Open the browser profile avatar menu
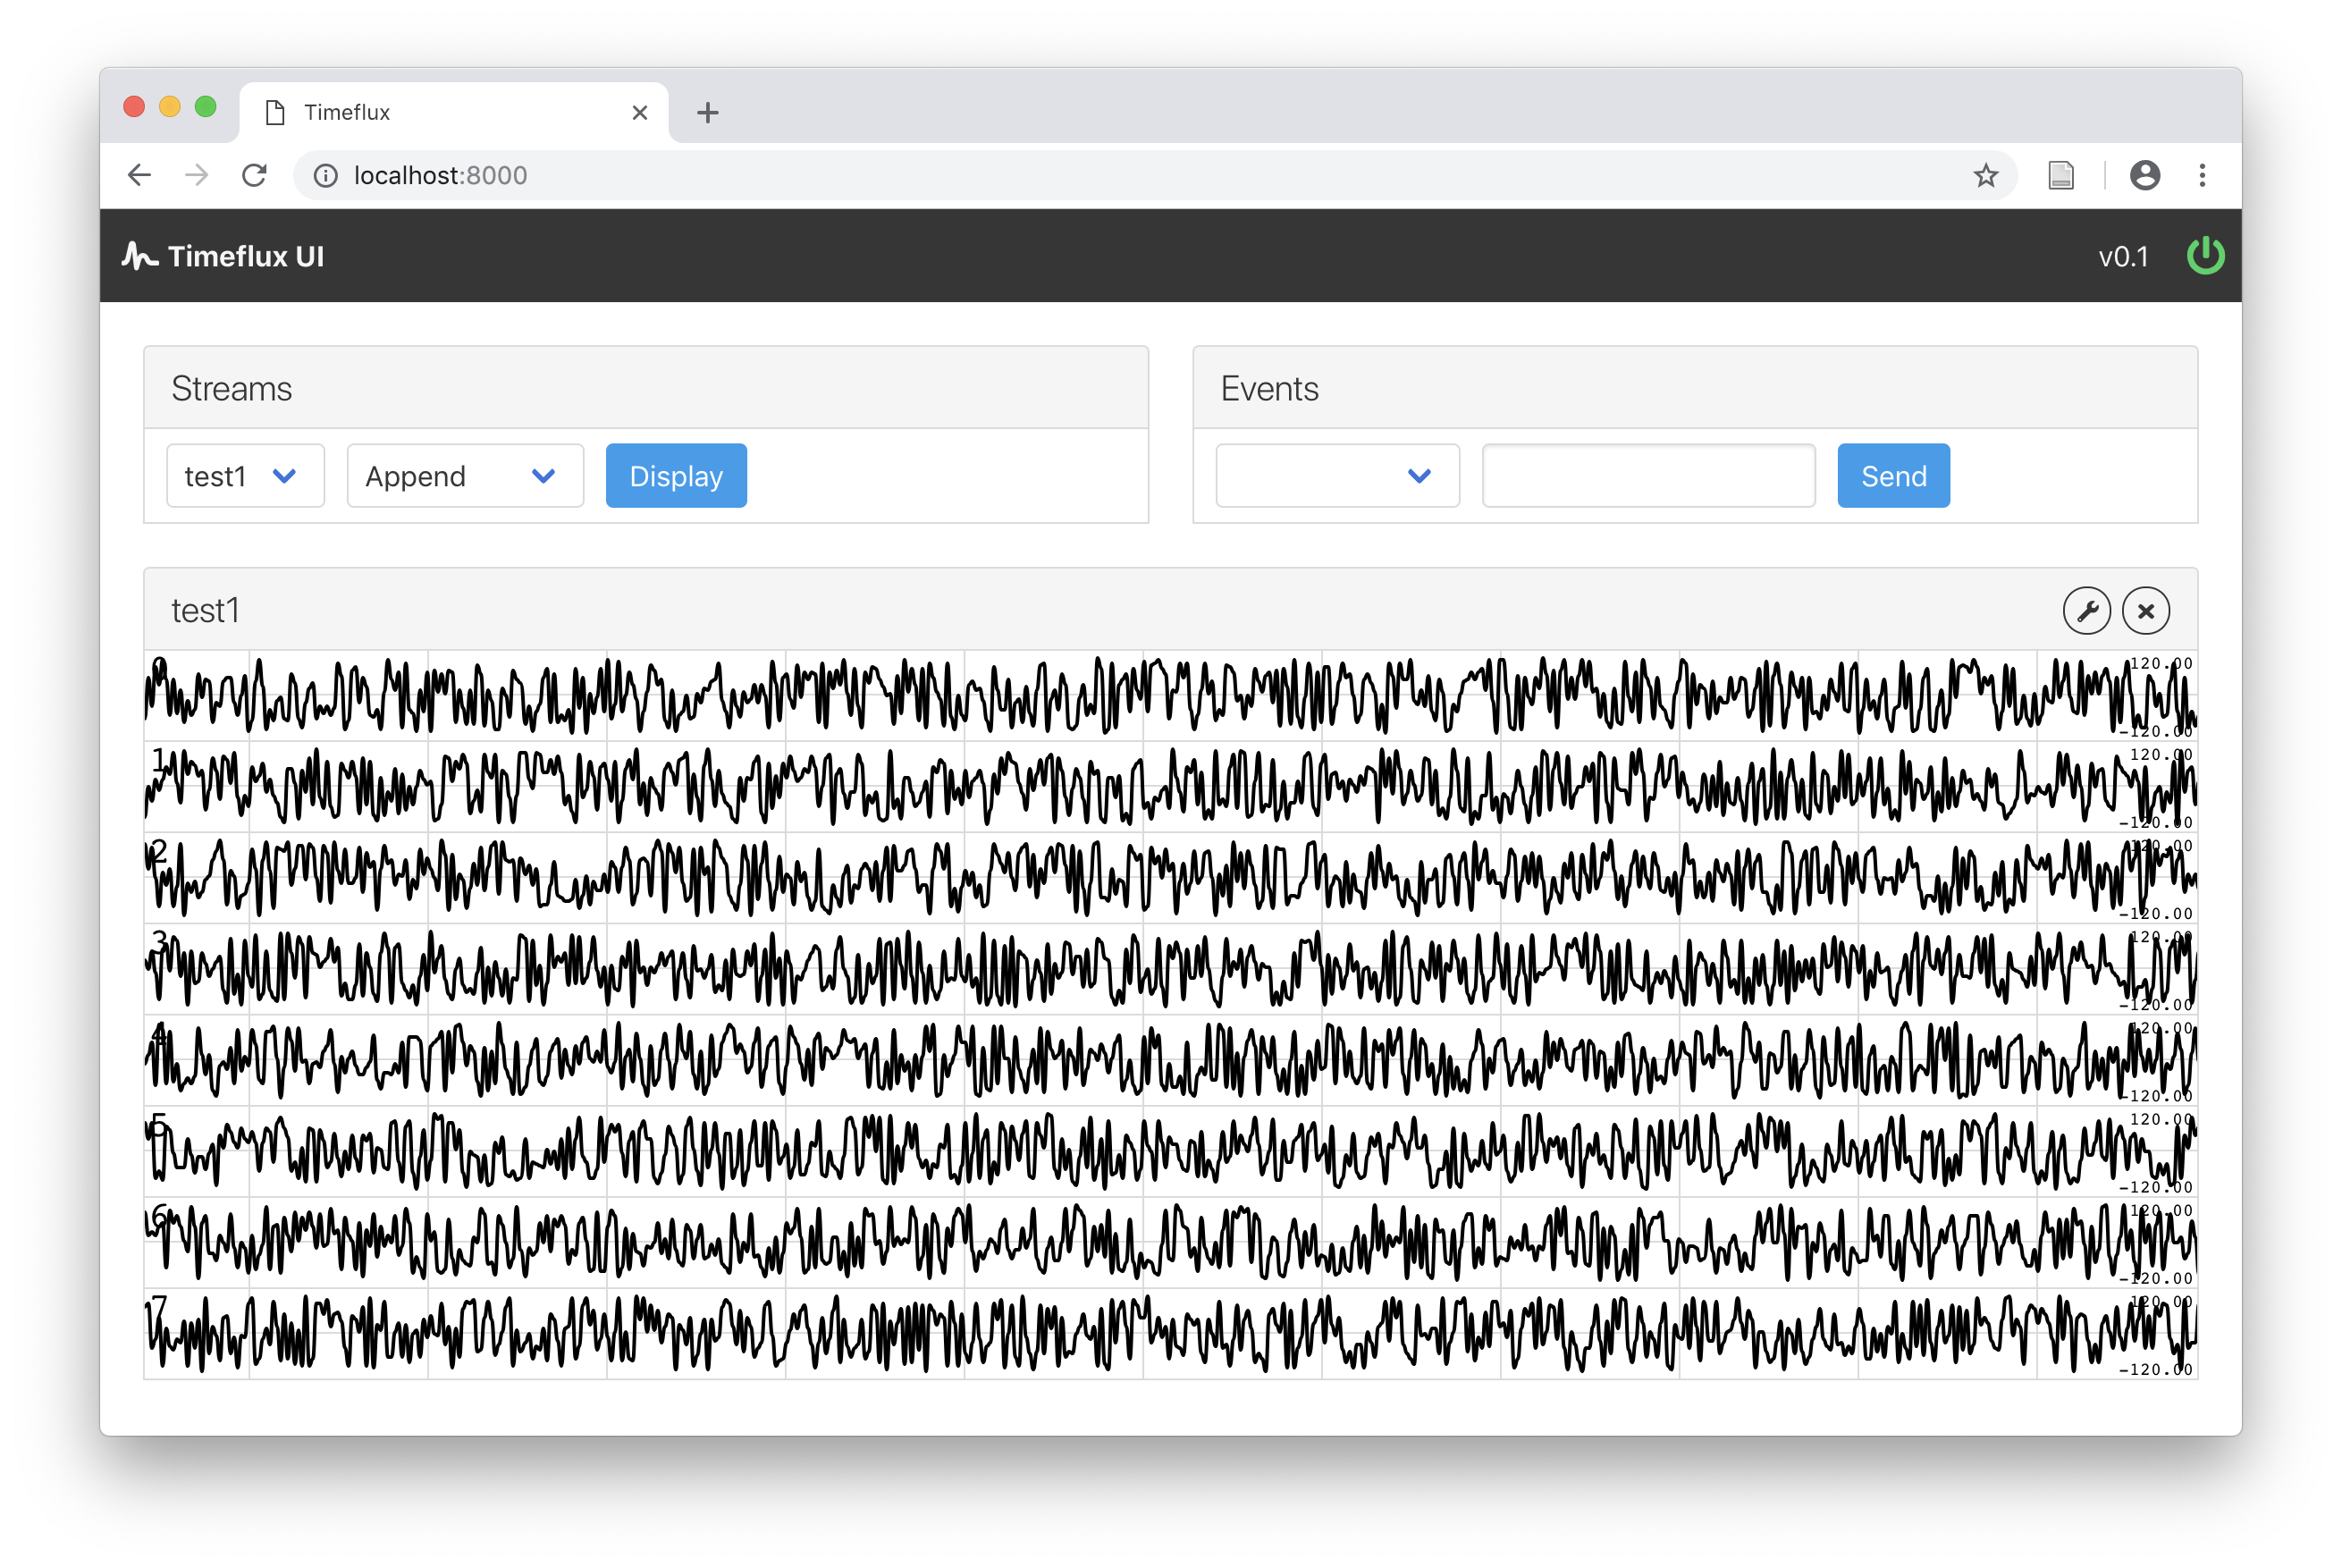 2144,176
